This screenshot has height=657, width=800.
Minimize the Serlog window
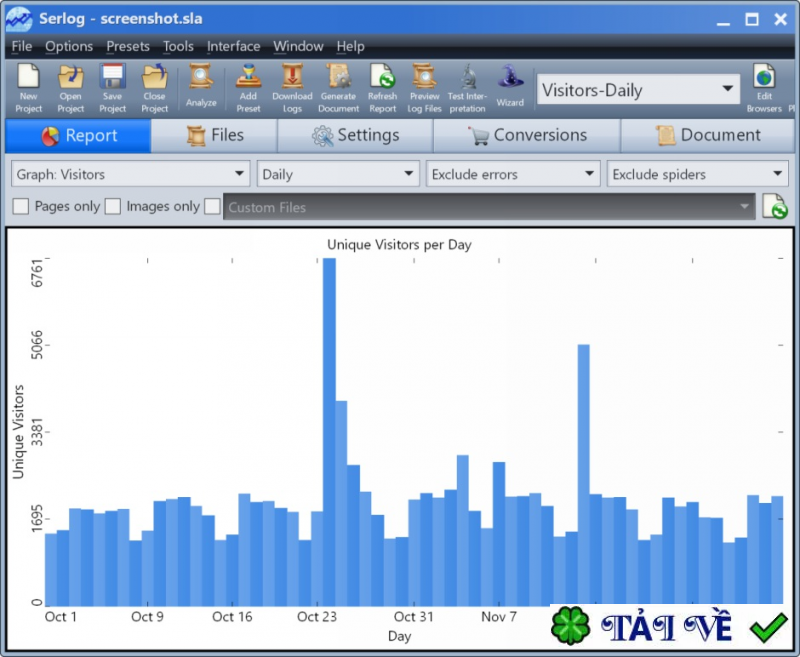723,20
